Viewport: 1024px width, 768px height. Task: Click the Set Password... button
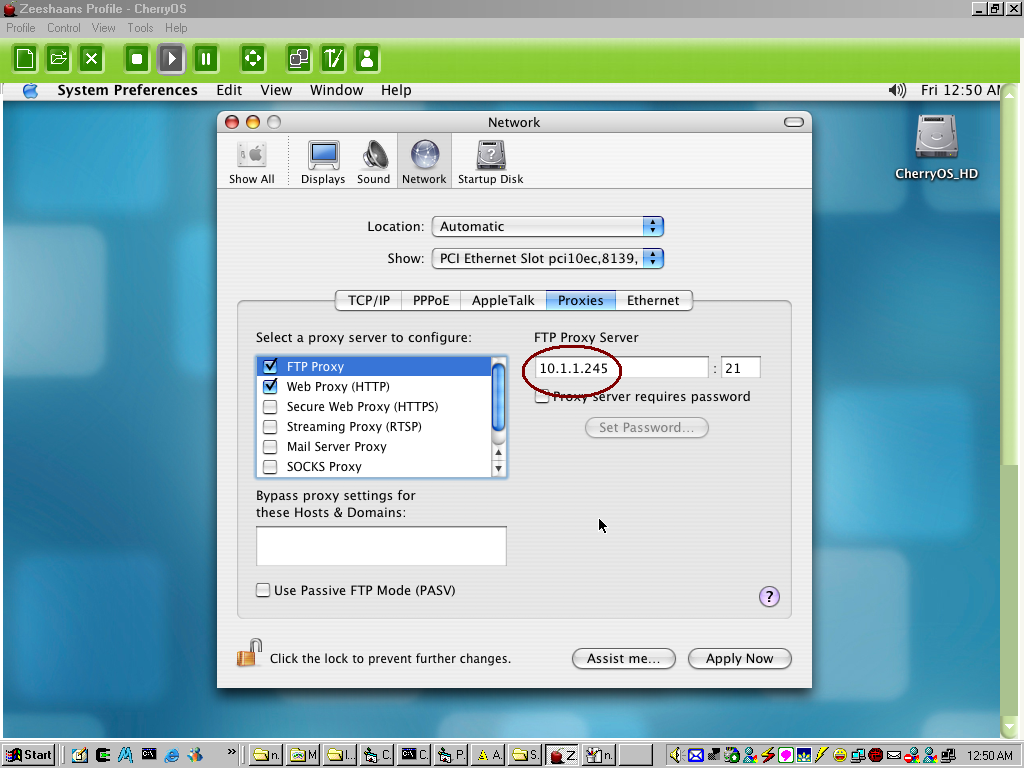647,428
